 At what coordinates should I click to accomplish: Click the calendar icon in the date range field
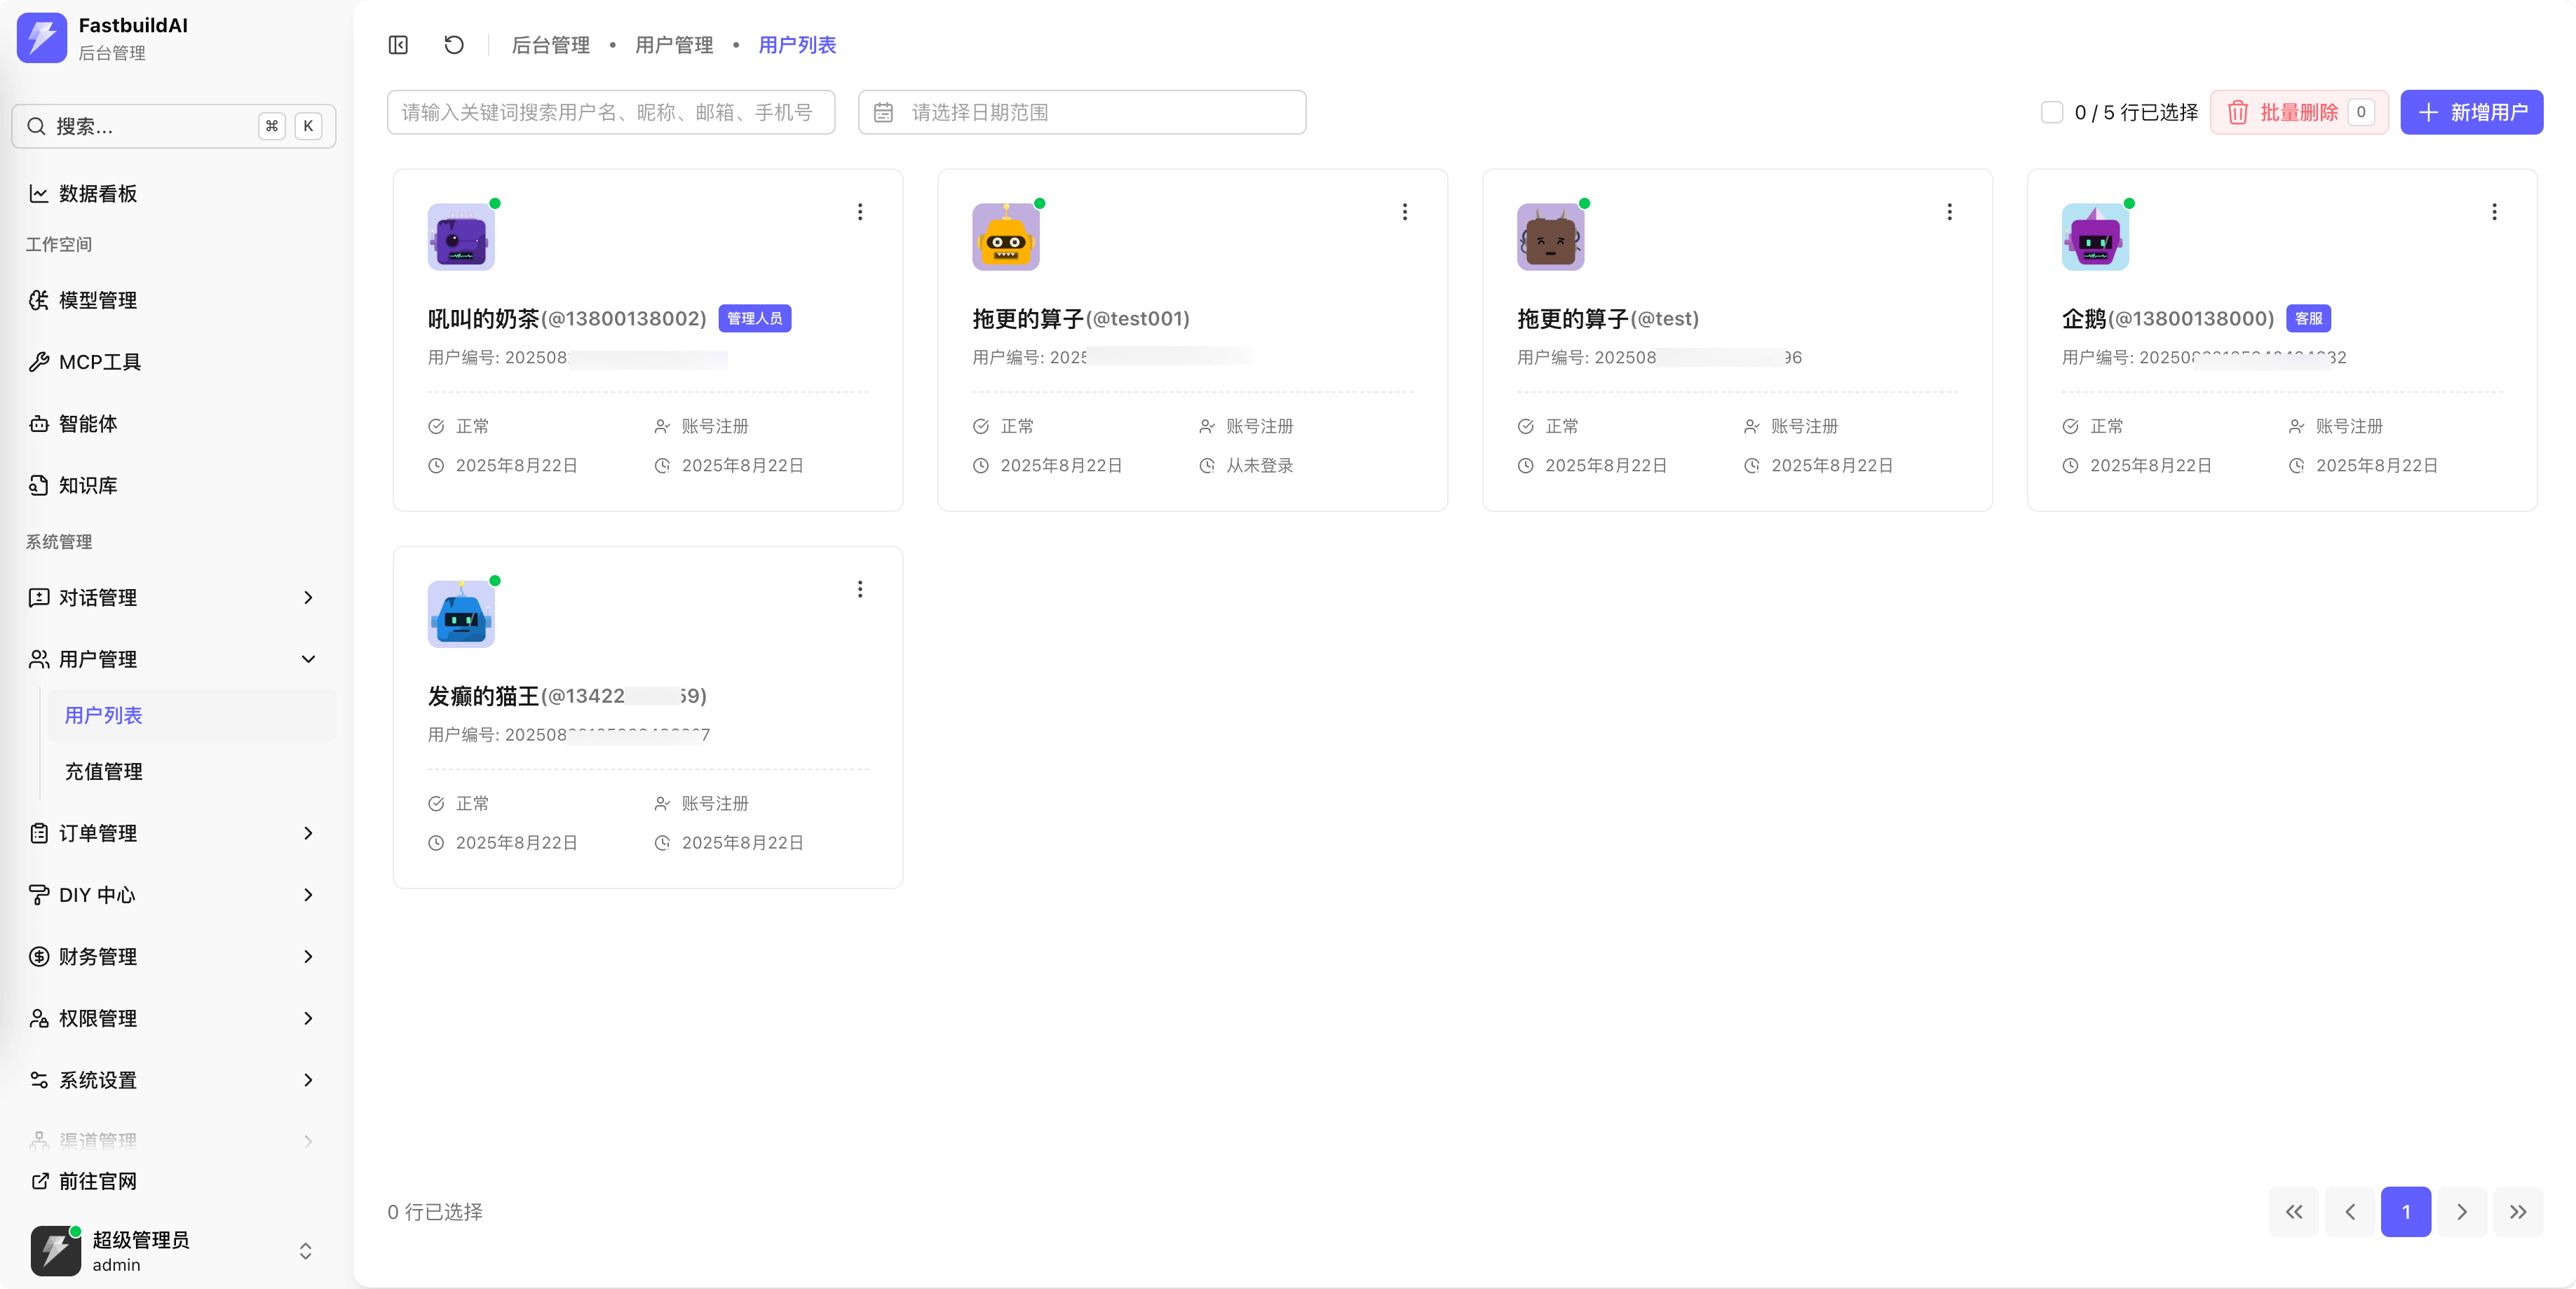click(x=883, y=112)
